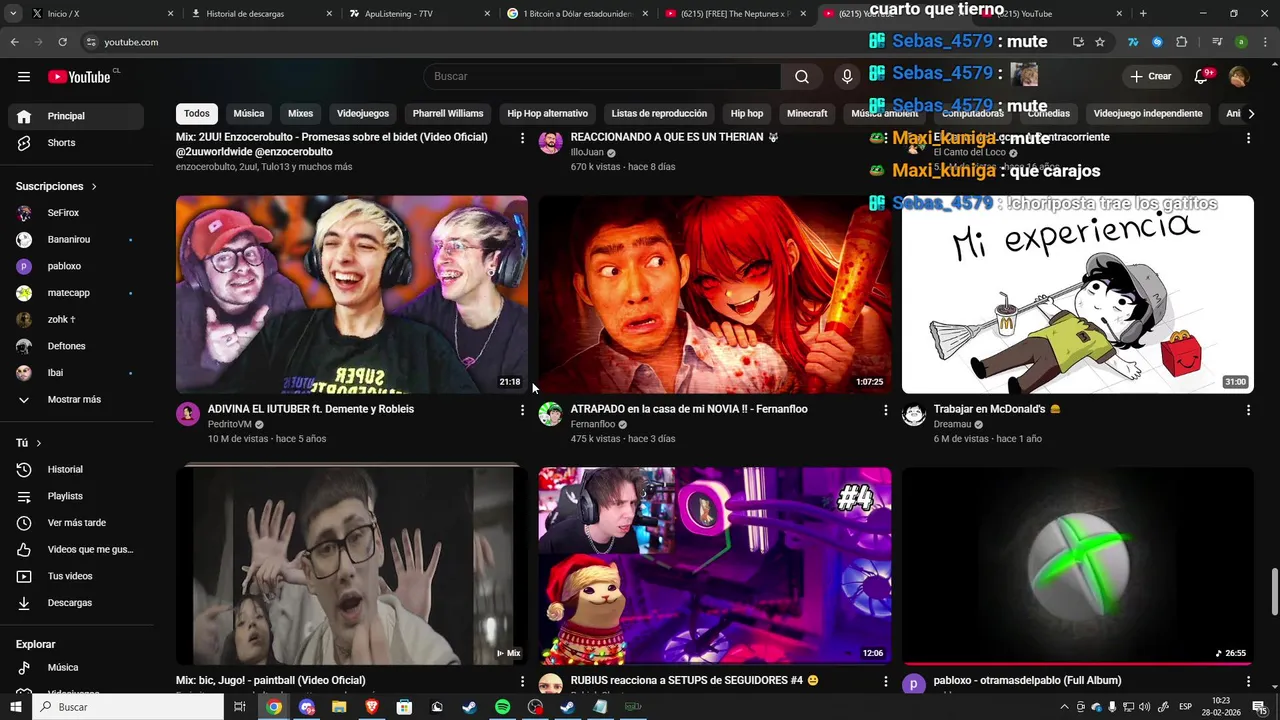
Task: Open options for ATRAPADO en la casa video
Action: 885,410
